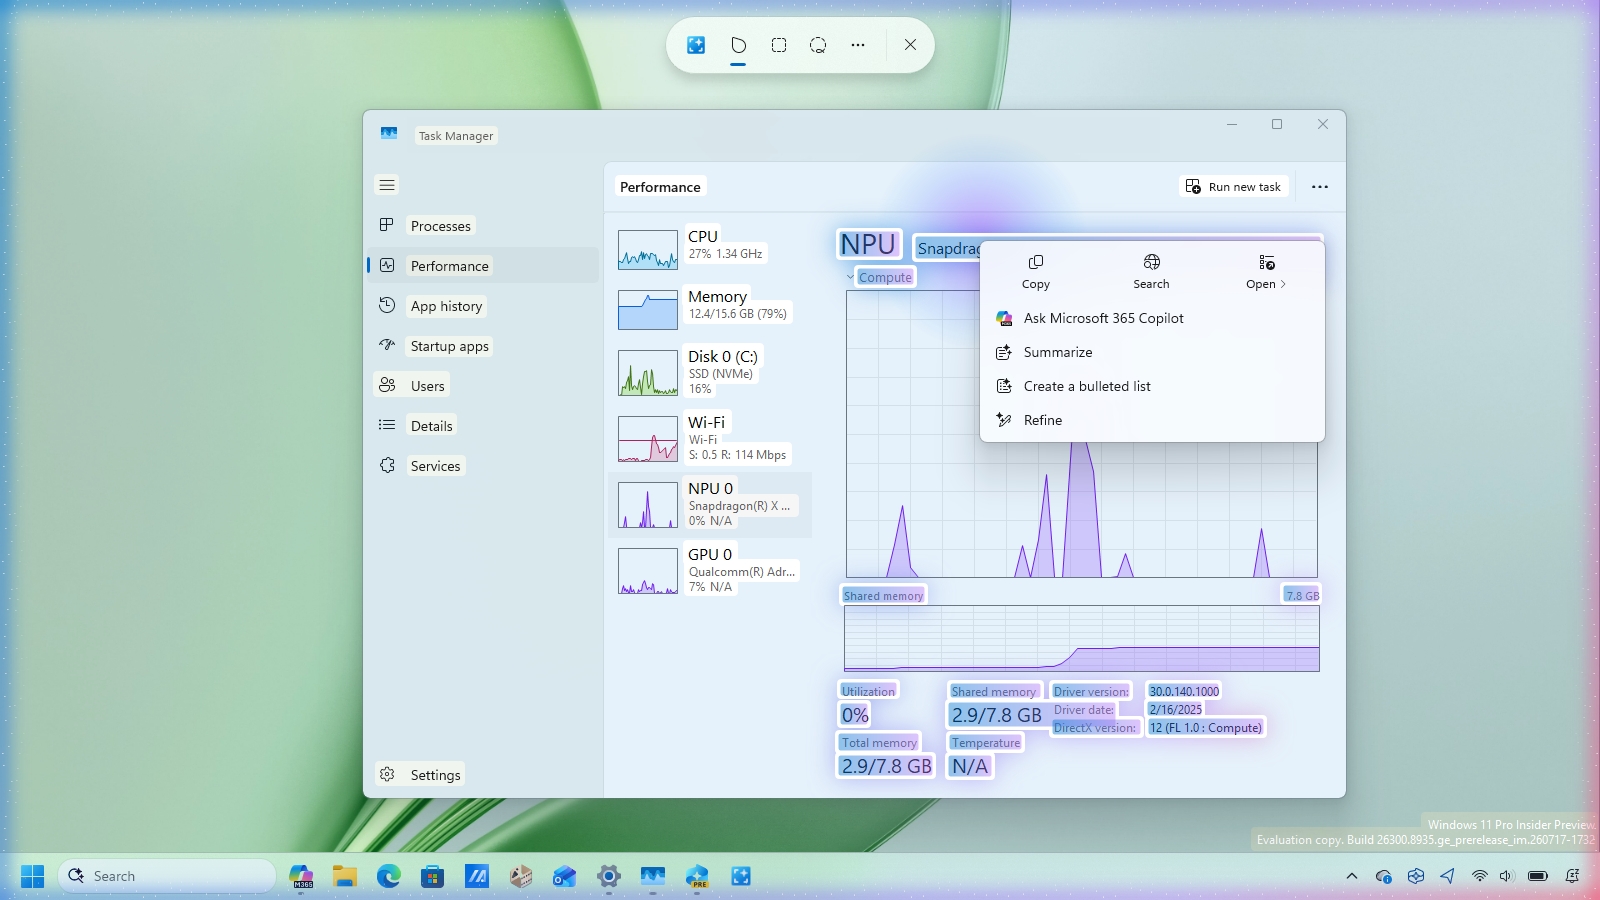Choose Summarize from the context menu
1600x900 pixels.
pos(1152,352)
